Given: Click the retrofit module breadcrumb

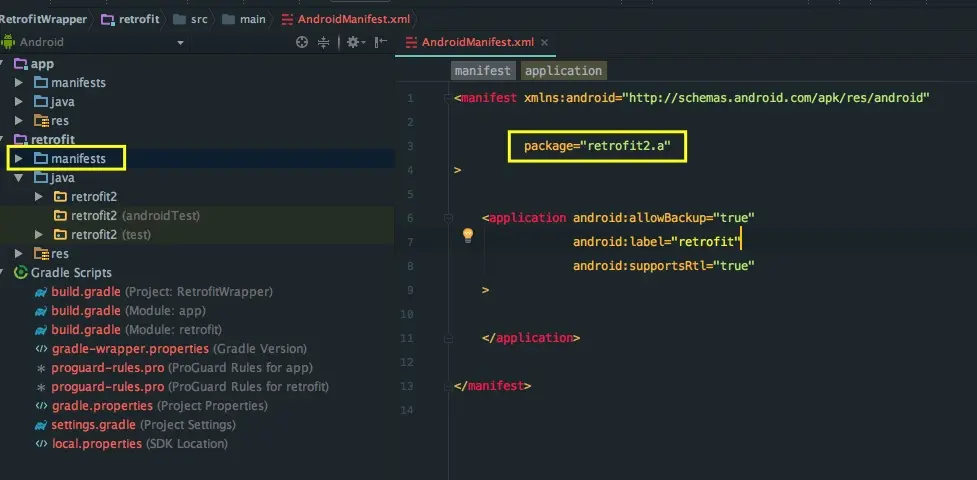Looking at the screenshot, I should 130,19.
